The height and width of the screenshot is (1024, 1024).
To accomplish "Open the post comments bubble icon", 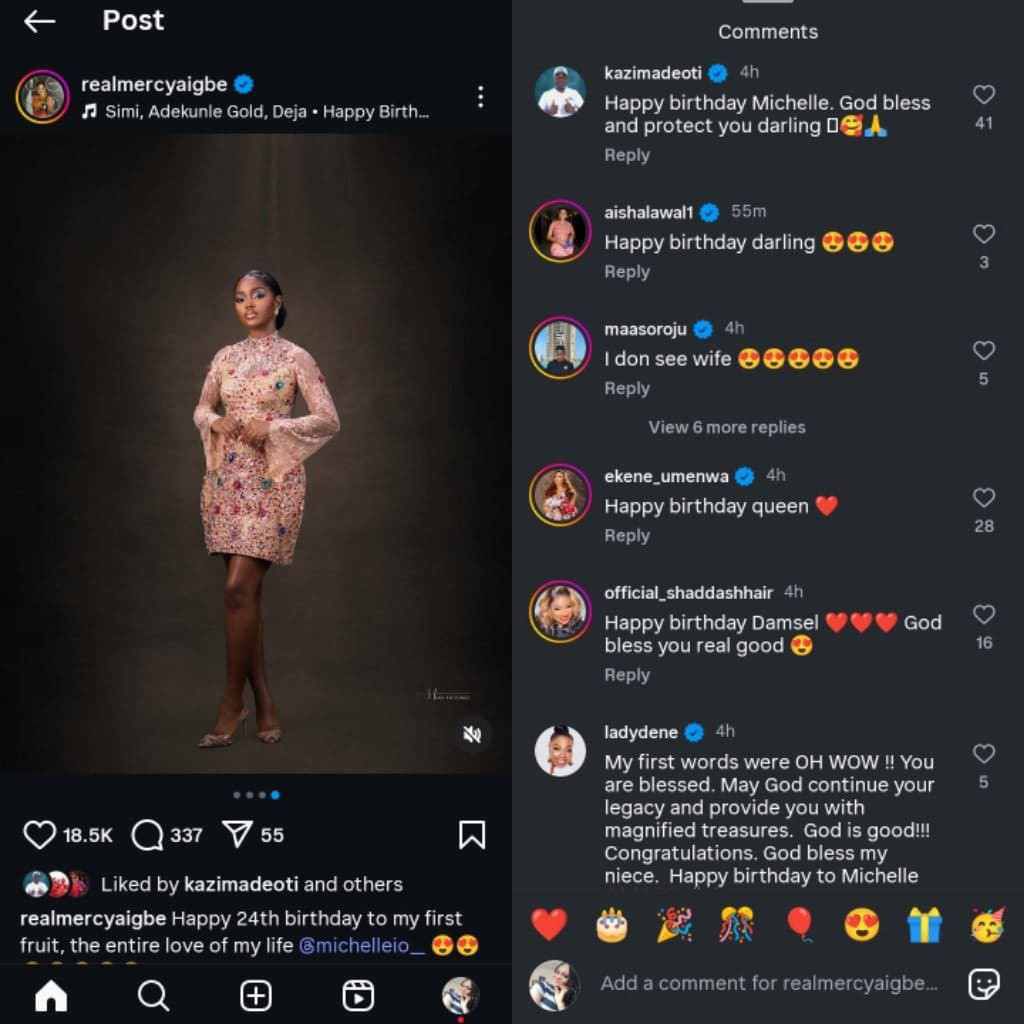I will click(x=147, y=835).
